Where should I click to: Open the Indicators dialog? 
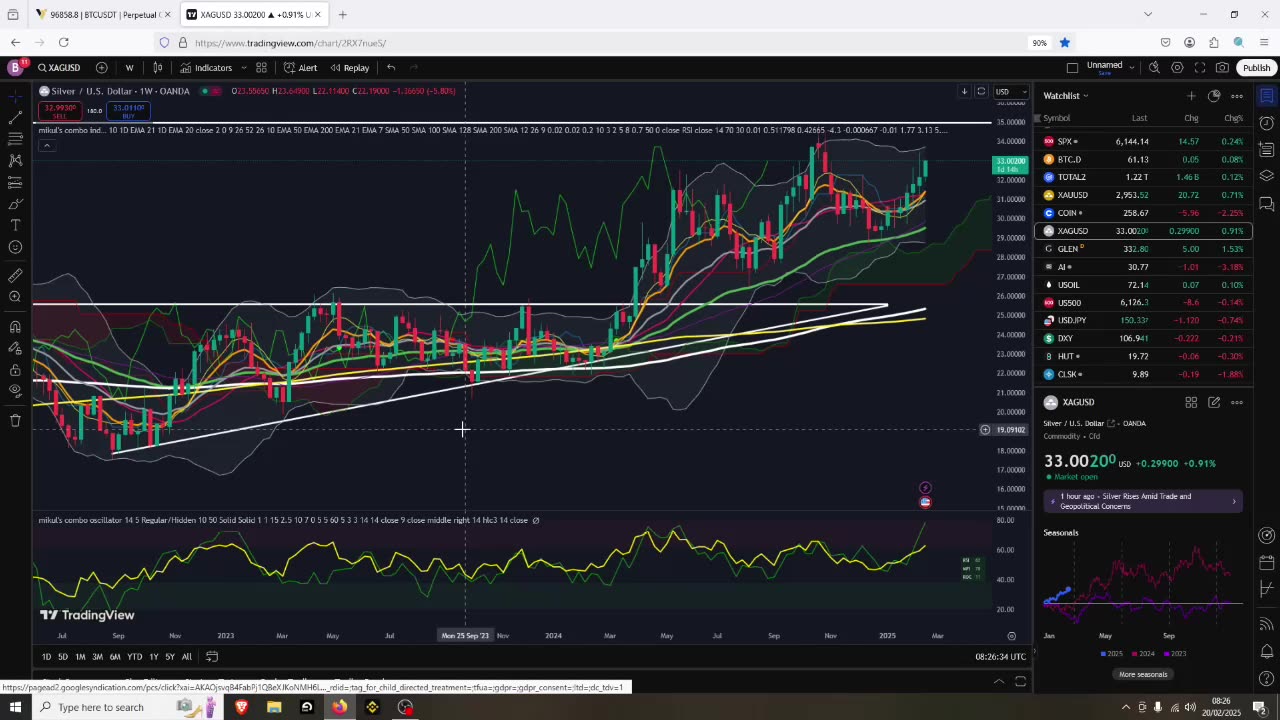[206, 68]
